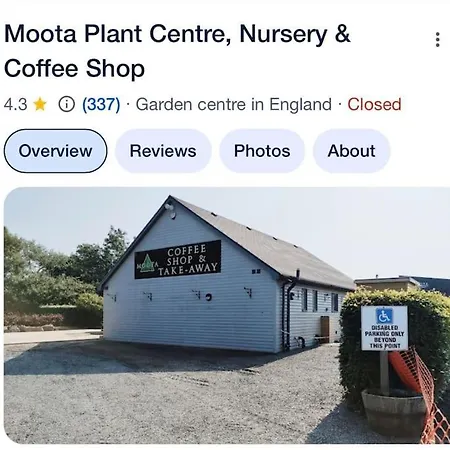
Task: Open the three-dot more options menu
Action: [438, 40]
